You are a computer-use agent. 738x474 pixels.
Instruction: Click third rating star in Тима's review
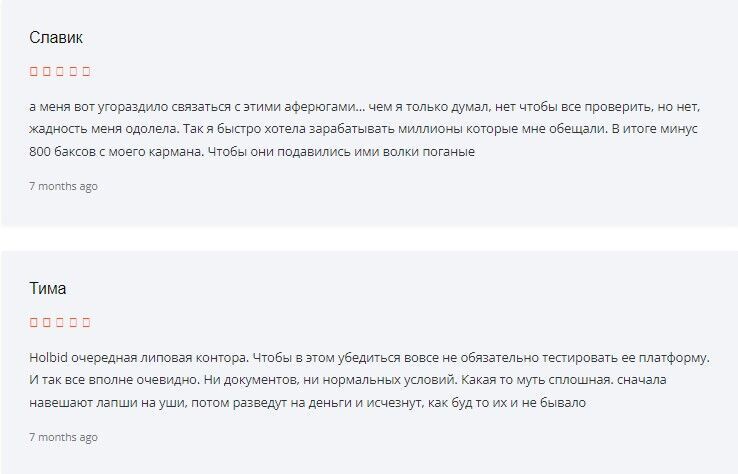pyautogui.click(x=60, y=322)
